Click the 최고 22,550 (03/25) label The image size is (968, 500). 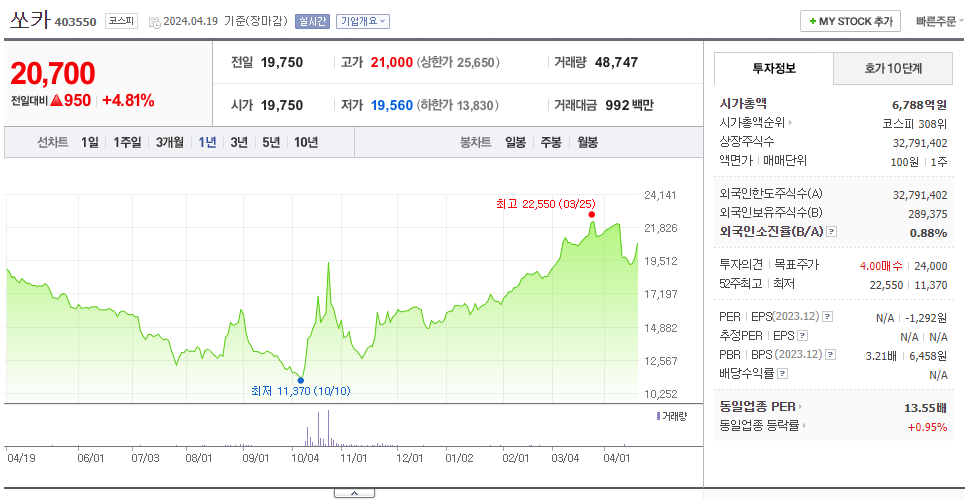(546, 204)
